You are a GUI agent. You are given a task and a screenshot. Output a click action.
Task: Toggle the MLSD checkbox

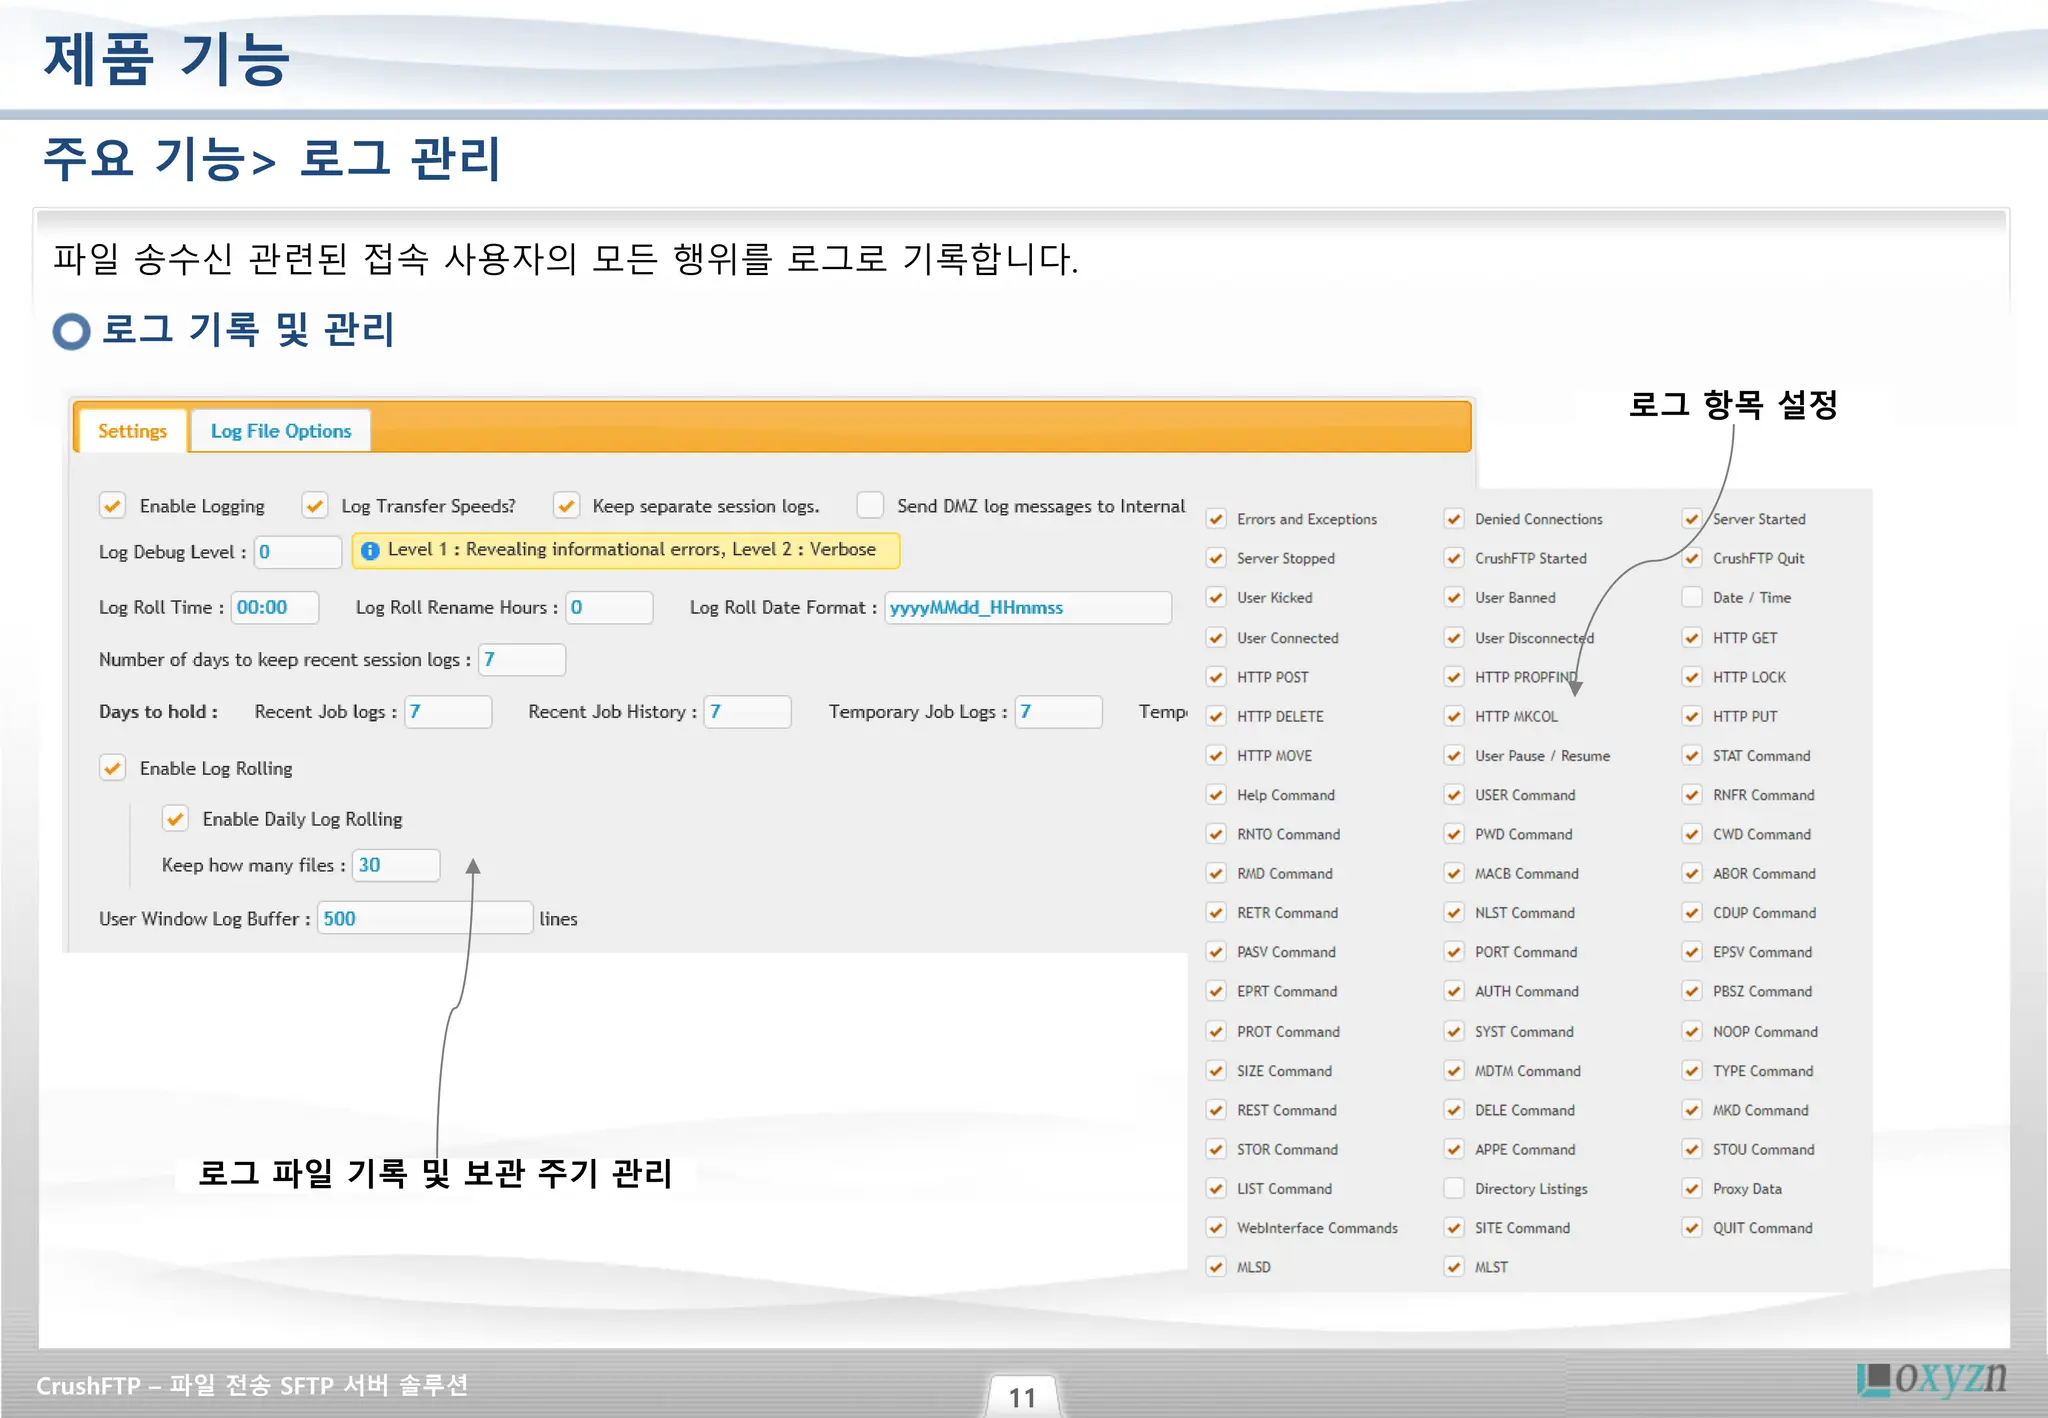point(1216,1266)
